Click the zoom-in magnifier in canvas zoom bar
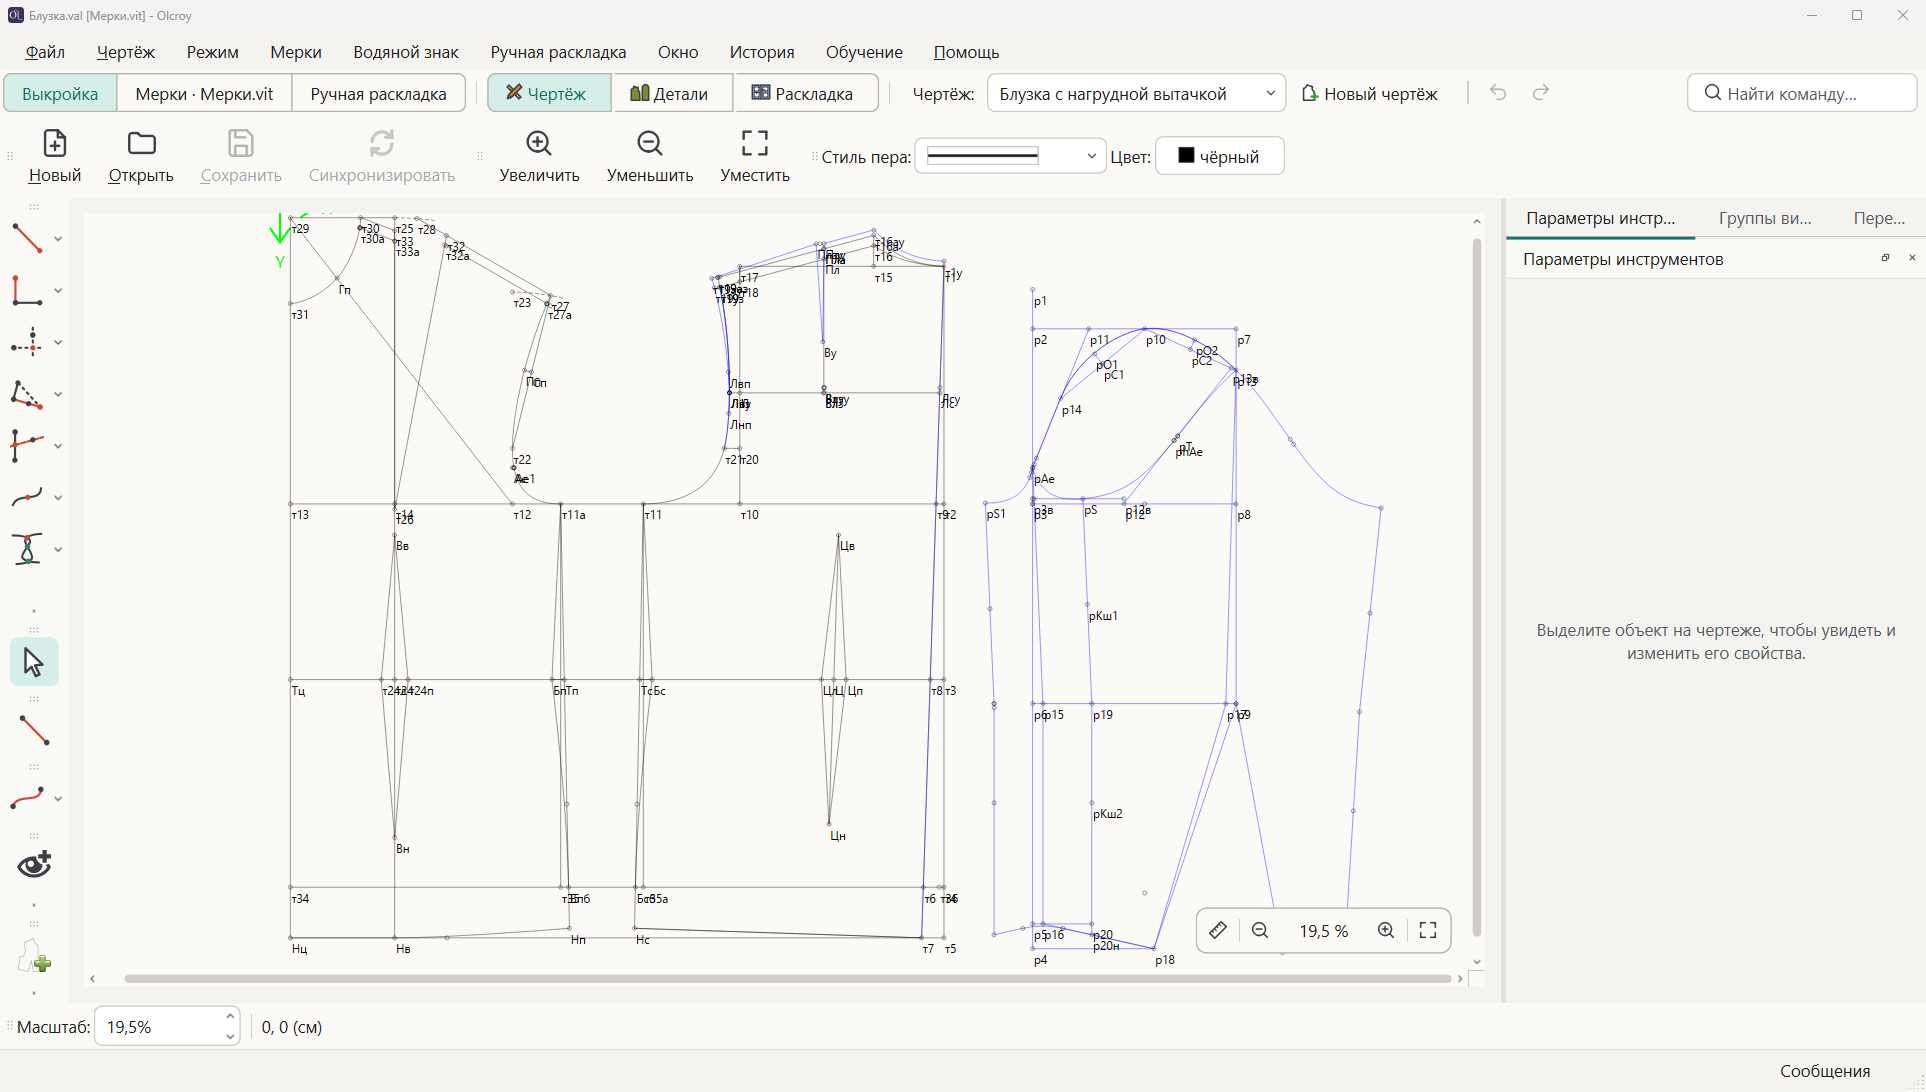 click(x=1386, y=930)
